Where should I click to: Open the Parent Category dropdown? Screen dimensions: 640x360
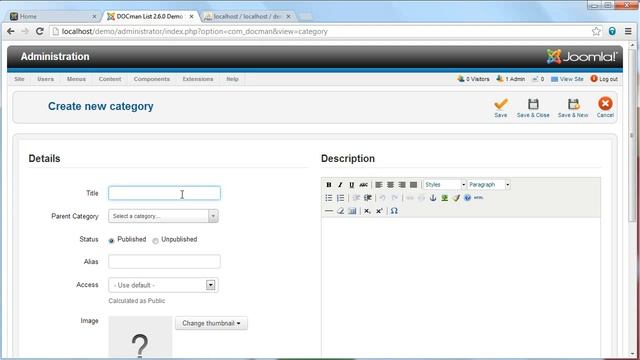click(163, 216)
